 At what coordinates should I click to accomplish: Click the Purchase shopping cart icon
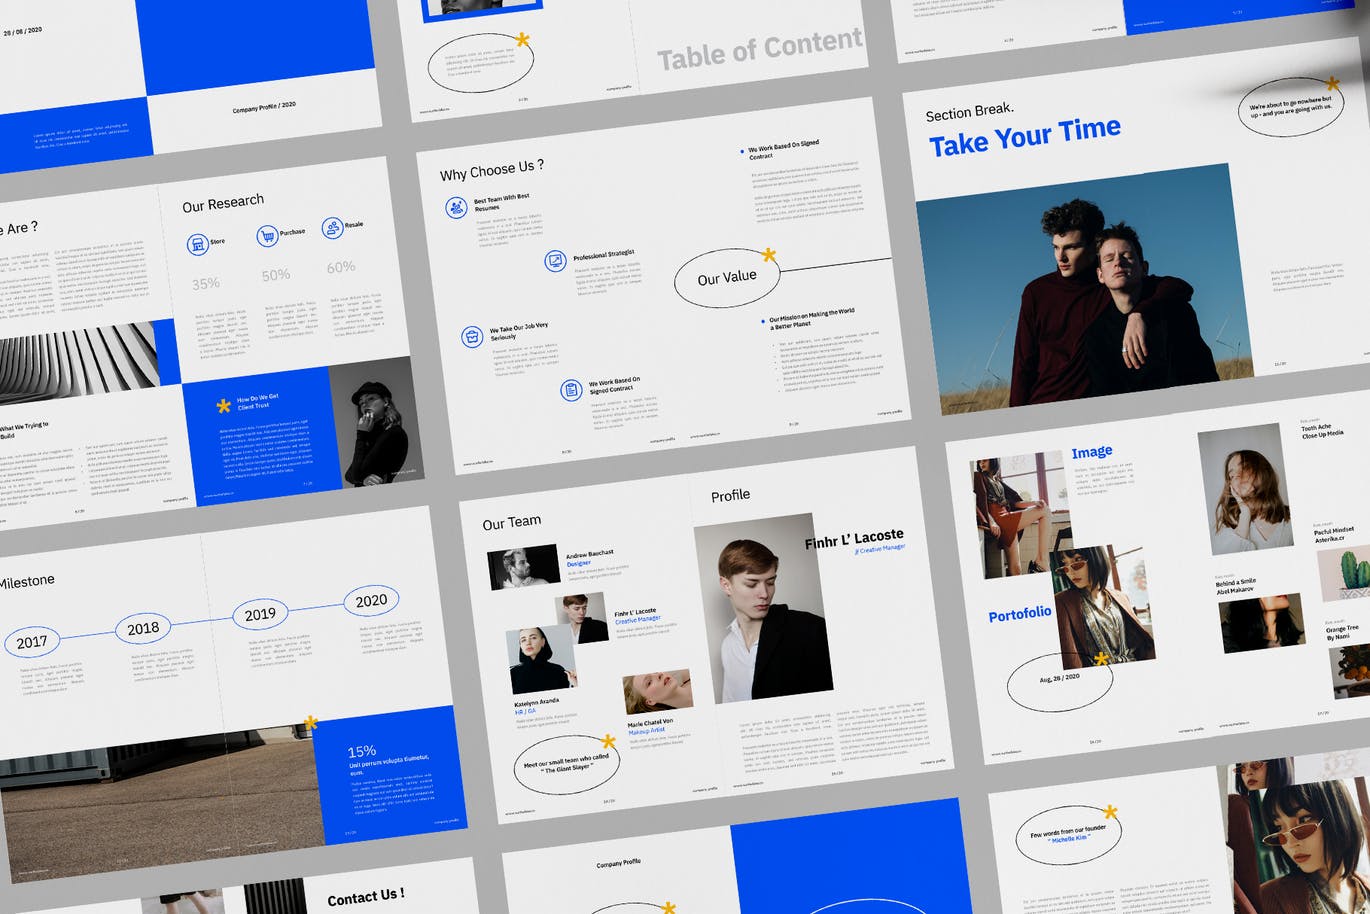(266, 236)
